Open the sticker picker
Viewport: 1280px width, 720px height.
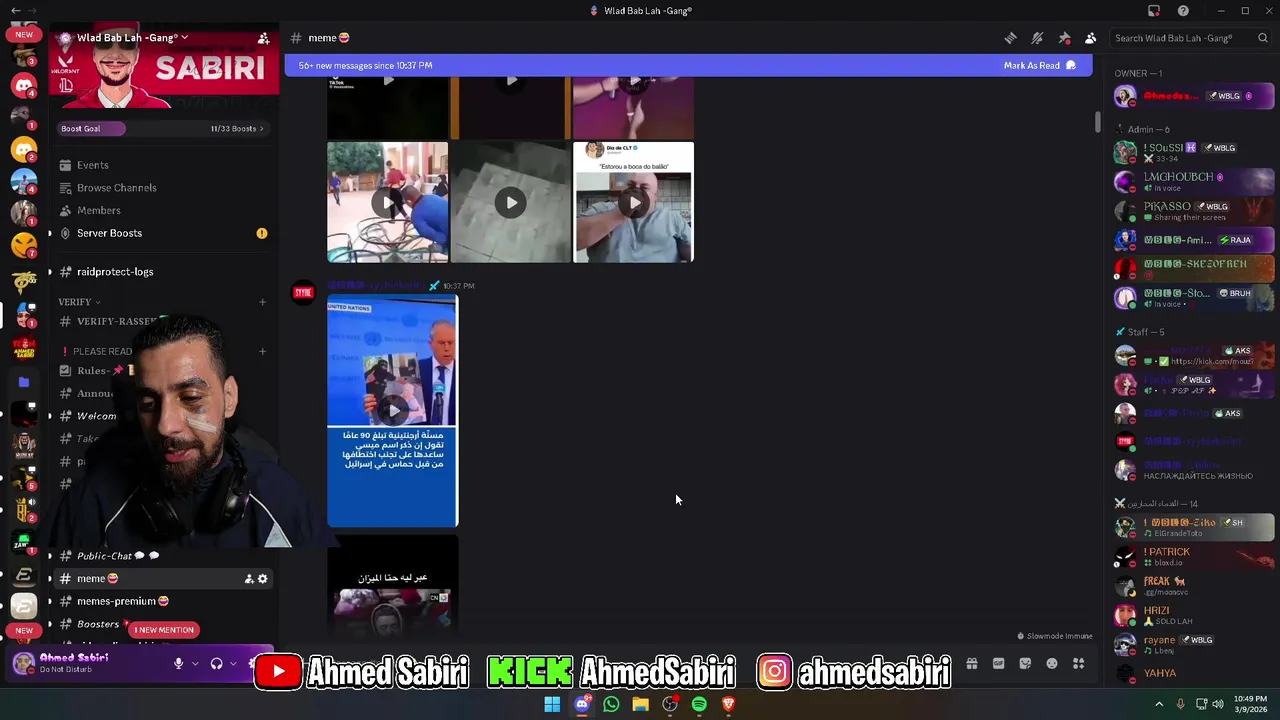coord(1025,664)
